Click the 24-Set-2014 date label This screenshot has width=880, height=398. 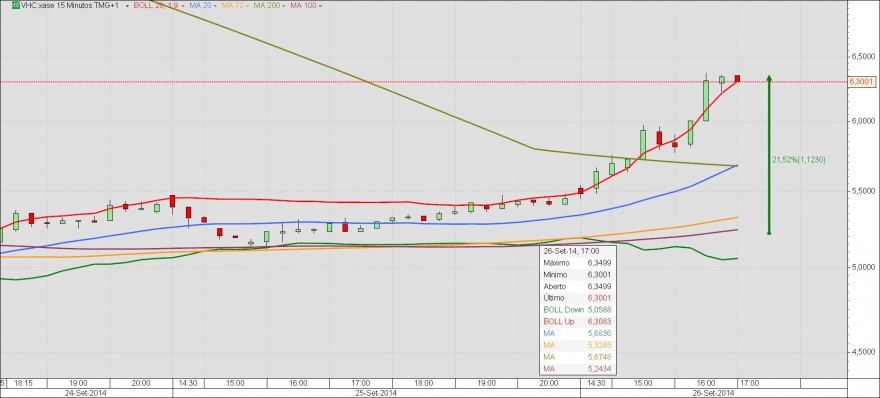[85, 393]
